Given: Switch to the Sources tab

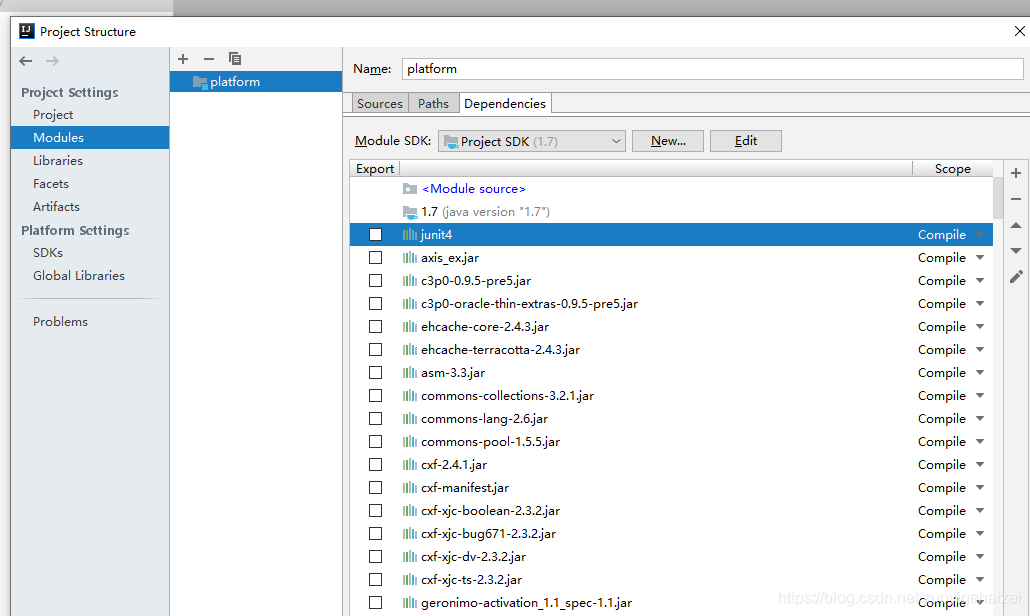Looking at the screenshot, I should [380, 104].
